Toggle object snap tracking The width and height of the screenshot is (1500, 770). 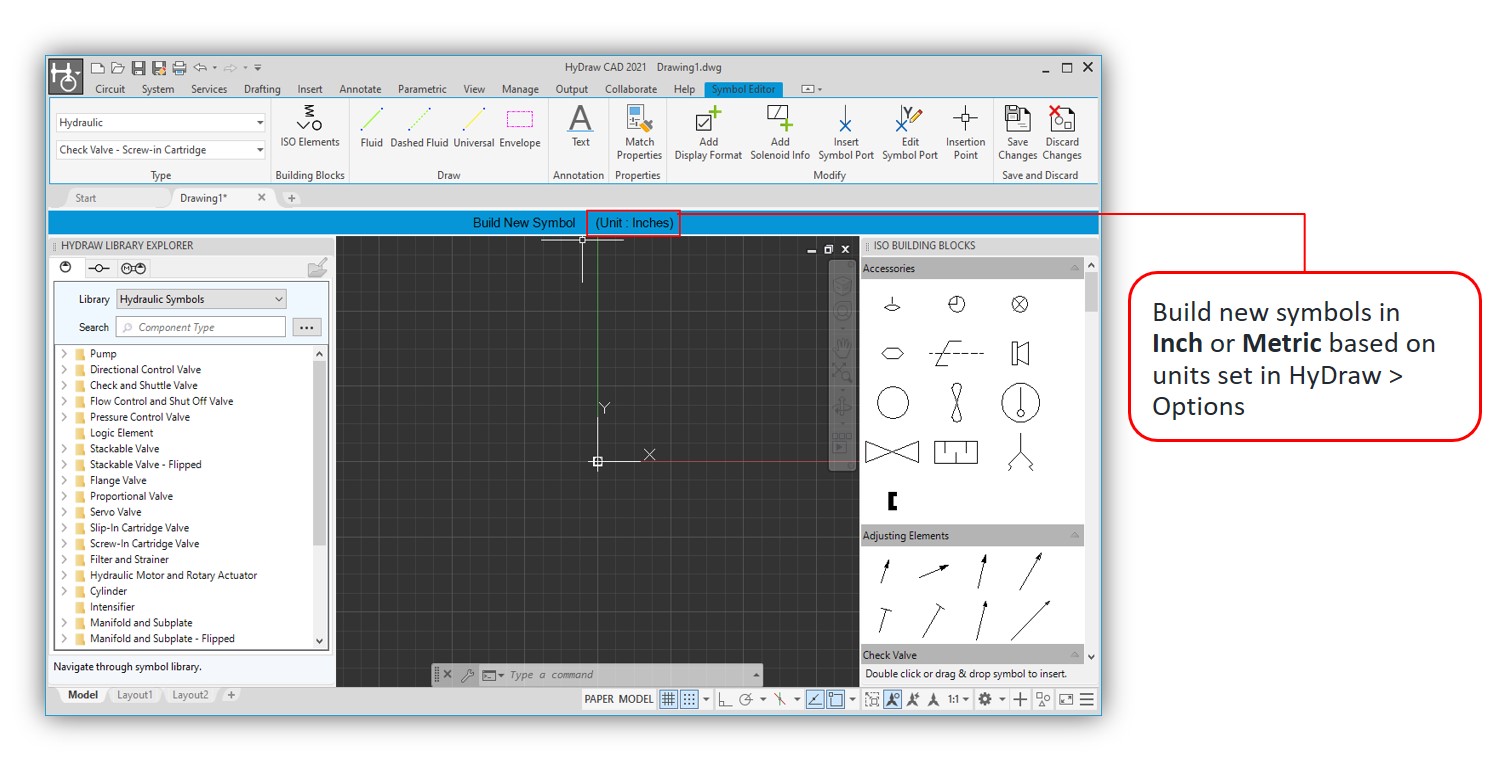815,699
